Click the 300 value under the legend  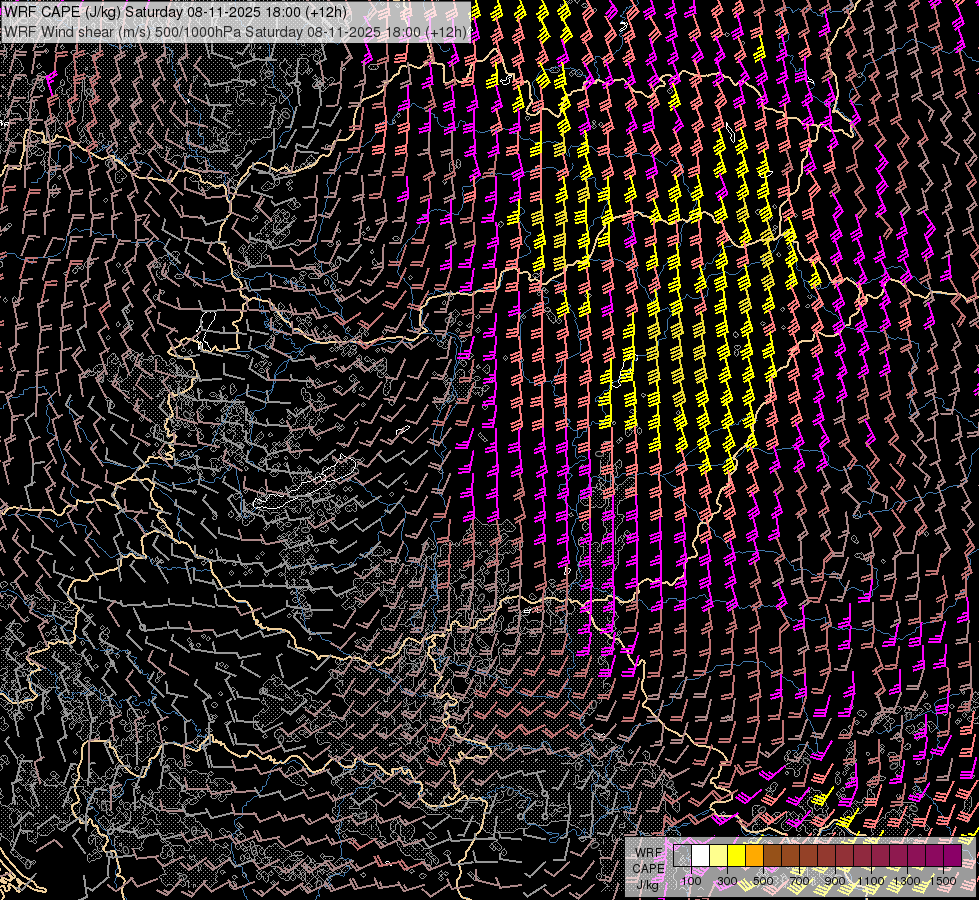pos(727,881)
